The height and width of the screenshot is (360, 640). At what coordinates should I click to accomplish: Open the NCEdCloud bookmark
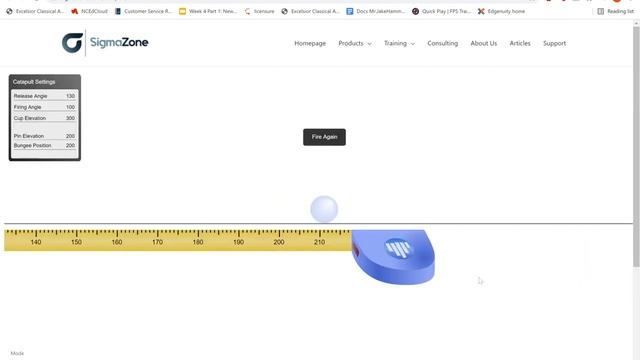[x=89, y=11]
